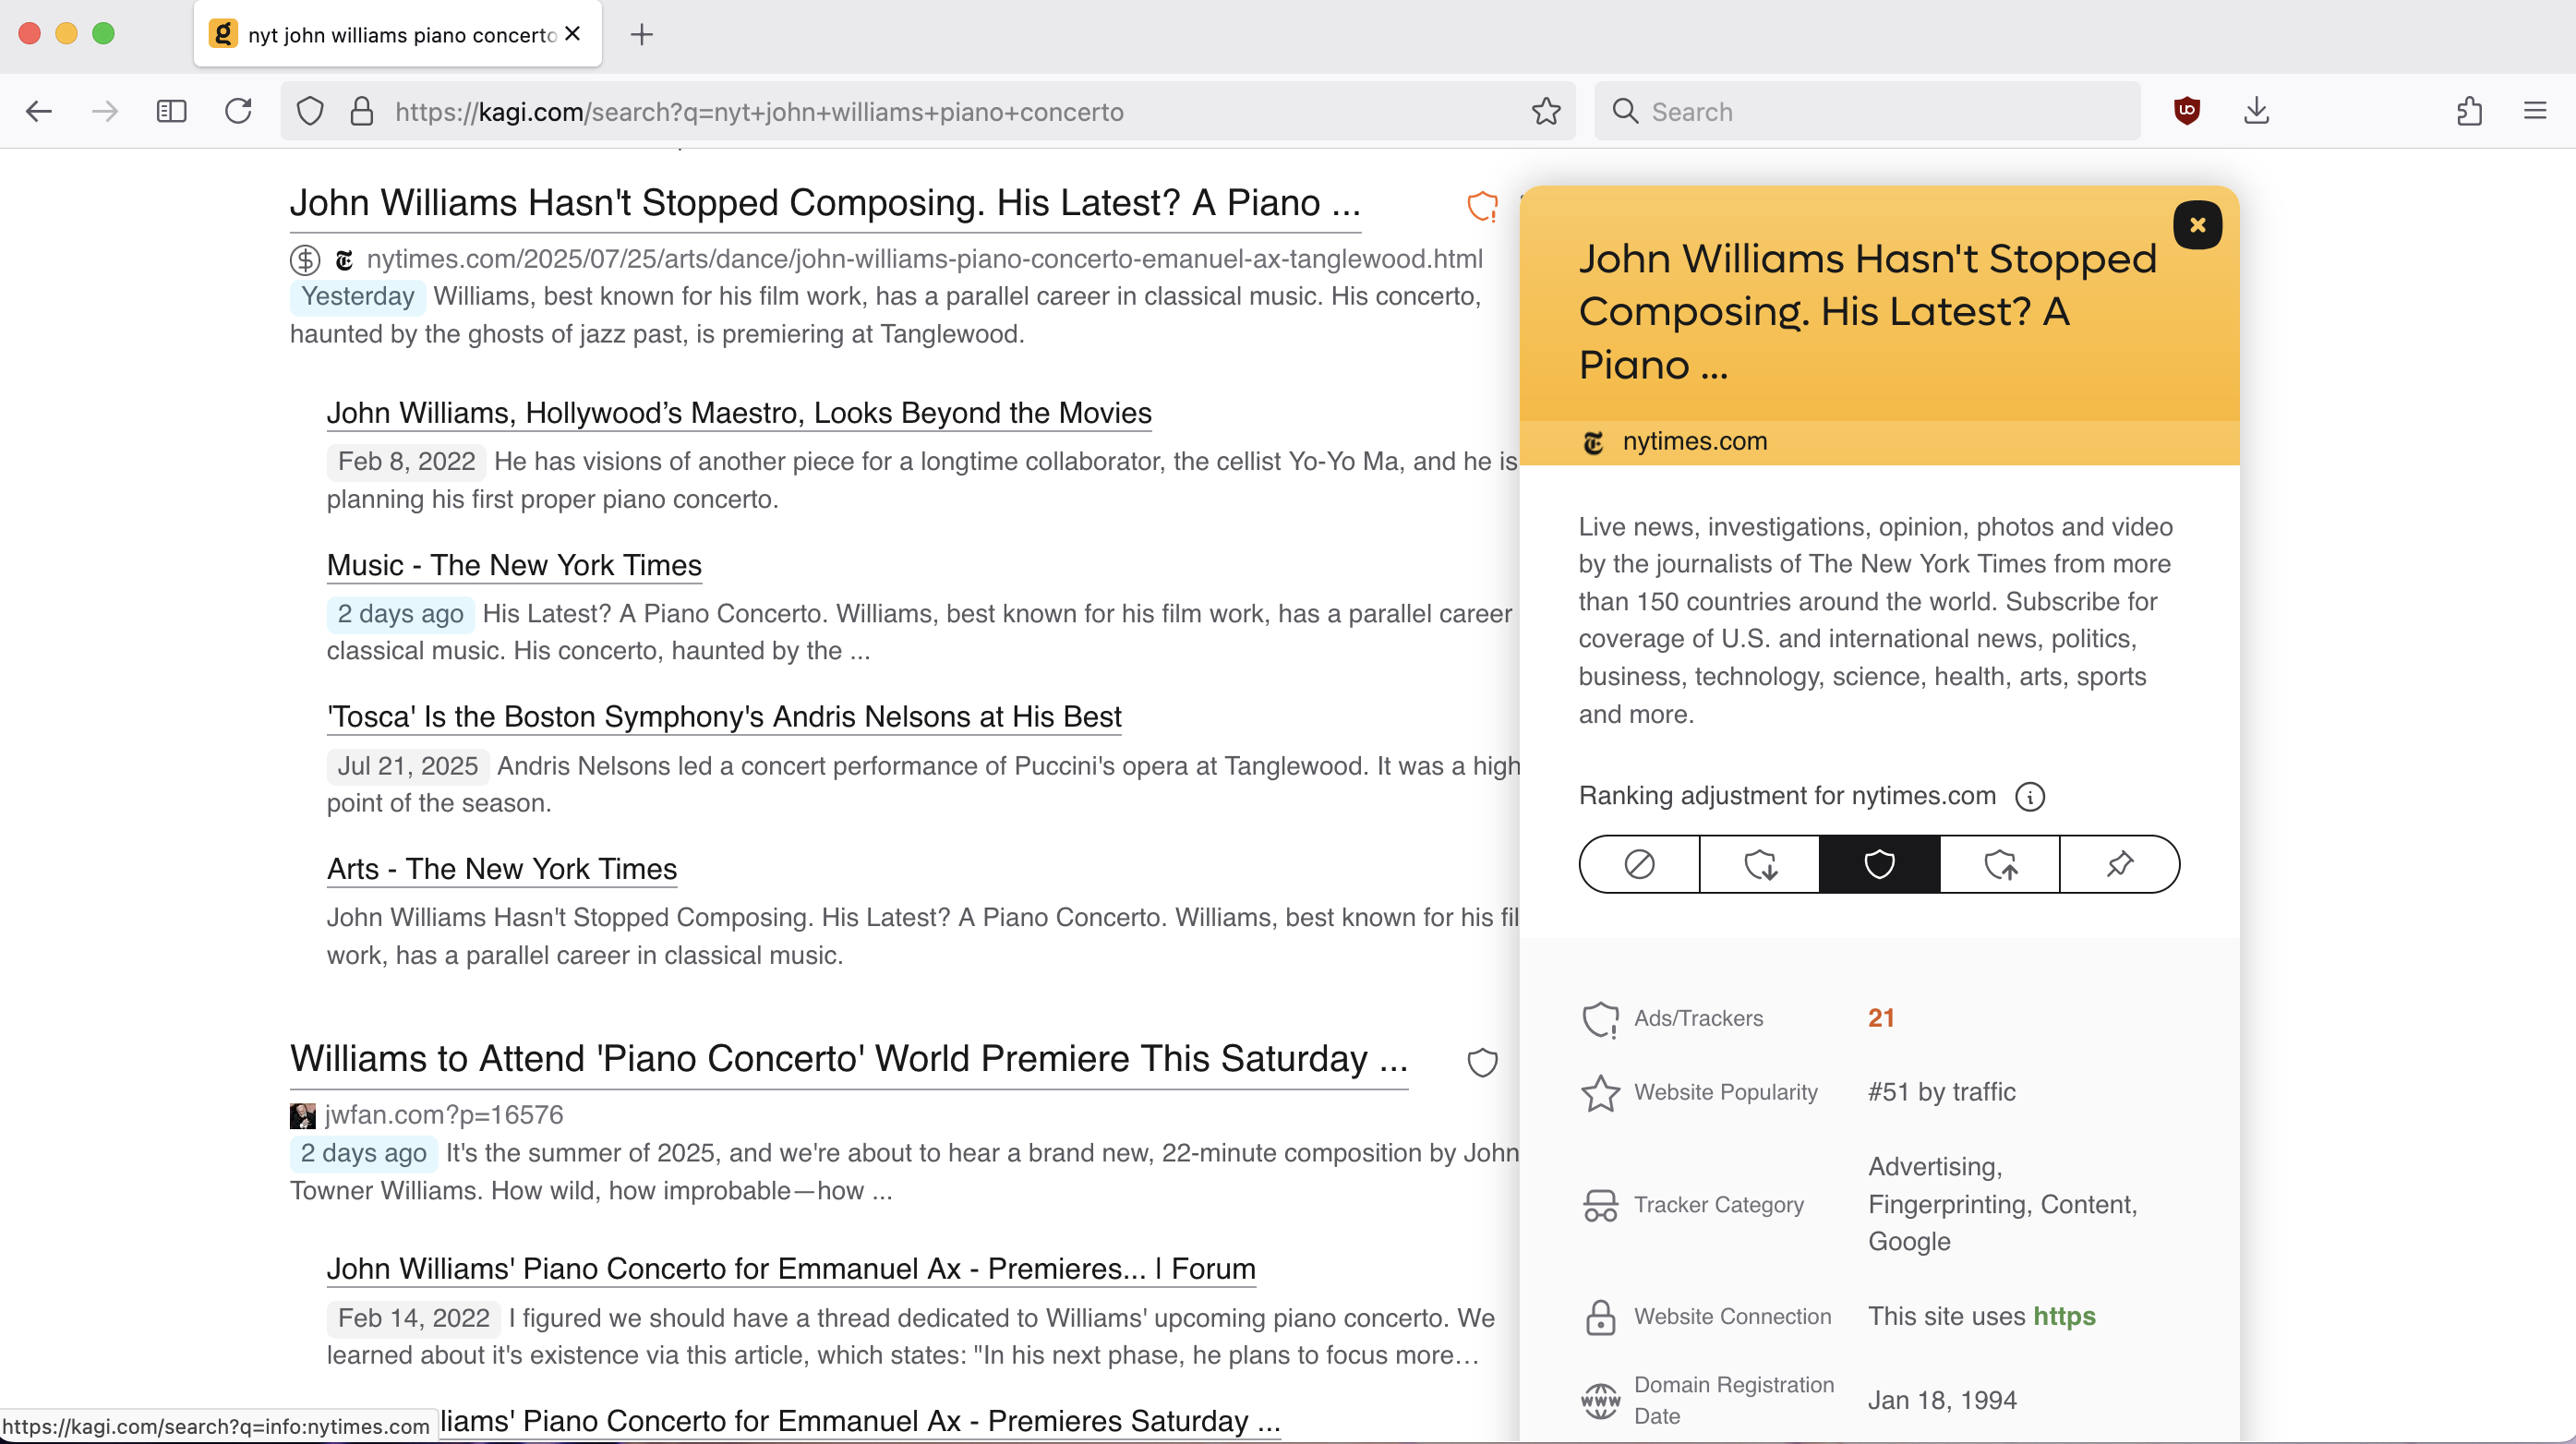
Task: Pin nytimes.com in ranking adjustment
Action: click(2119, 864)
